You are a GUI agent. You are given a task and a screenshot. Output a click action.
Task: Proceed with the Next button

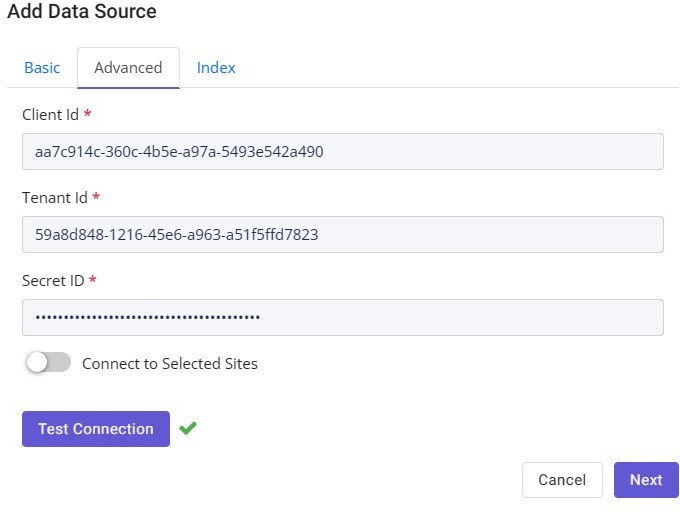pyautogui.click(x=646, y=480)
